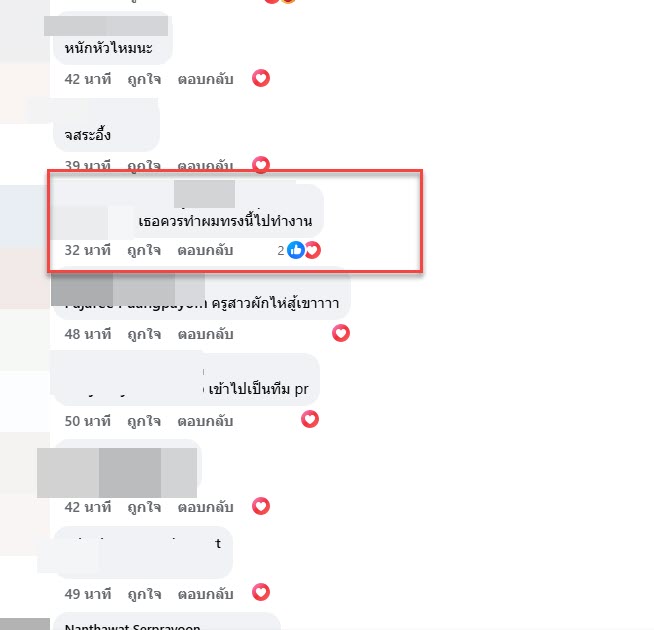Reply to หนักหัวไหมนะ comment via ตอบกลับ
Viewport: 654px width, 630px height.
pyautogui.click(x=205, y=79)
